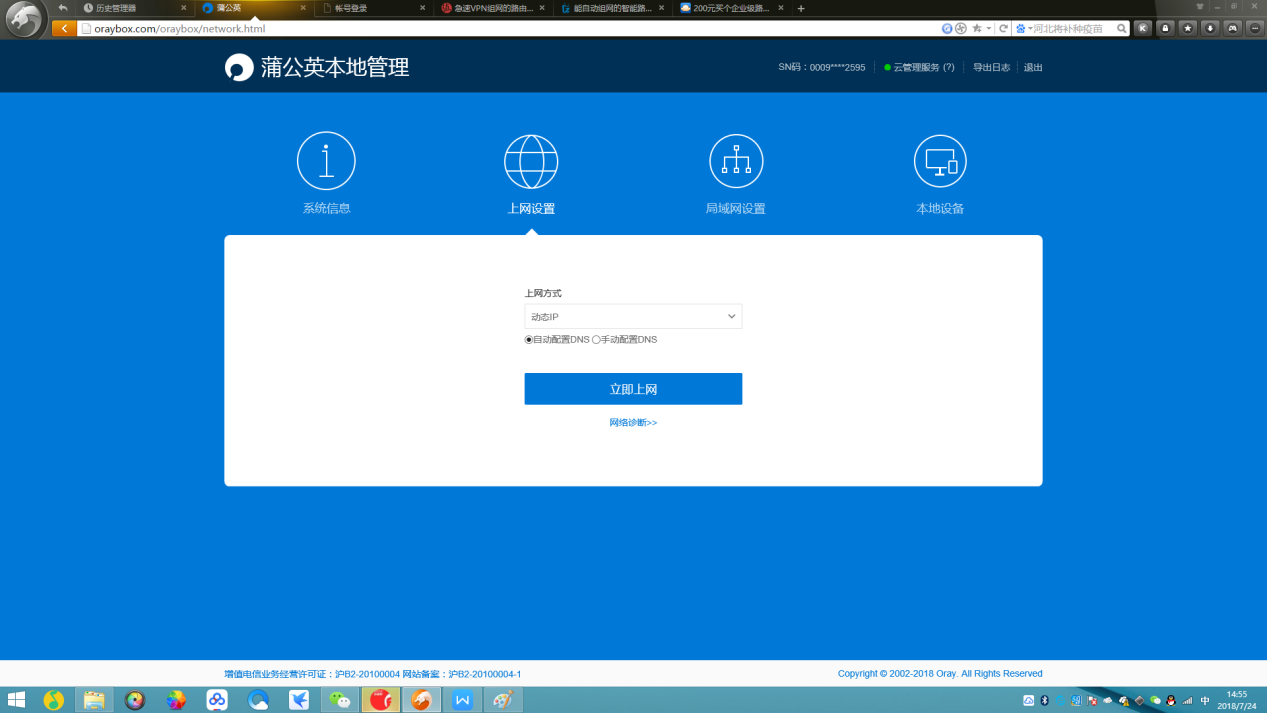Click the cheetah browser logo at top-left
Viewport: 1267px width, 713px height.
25,19
